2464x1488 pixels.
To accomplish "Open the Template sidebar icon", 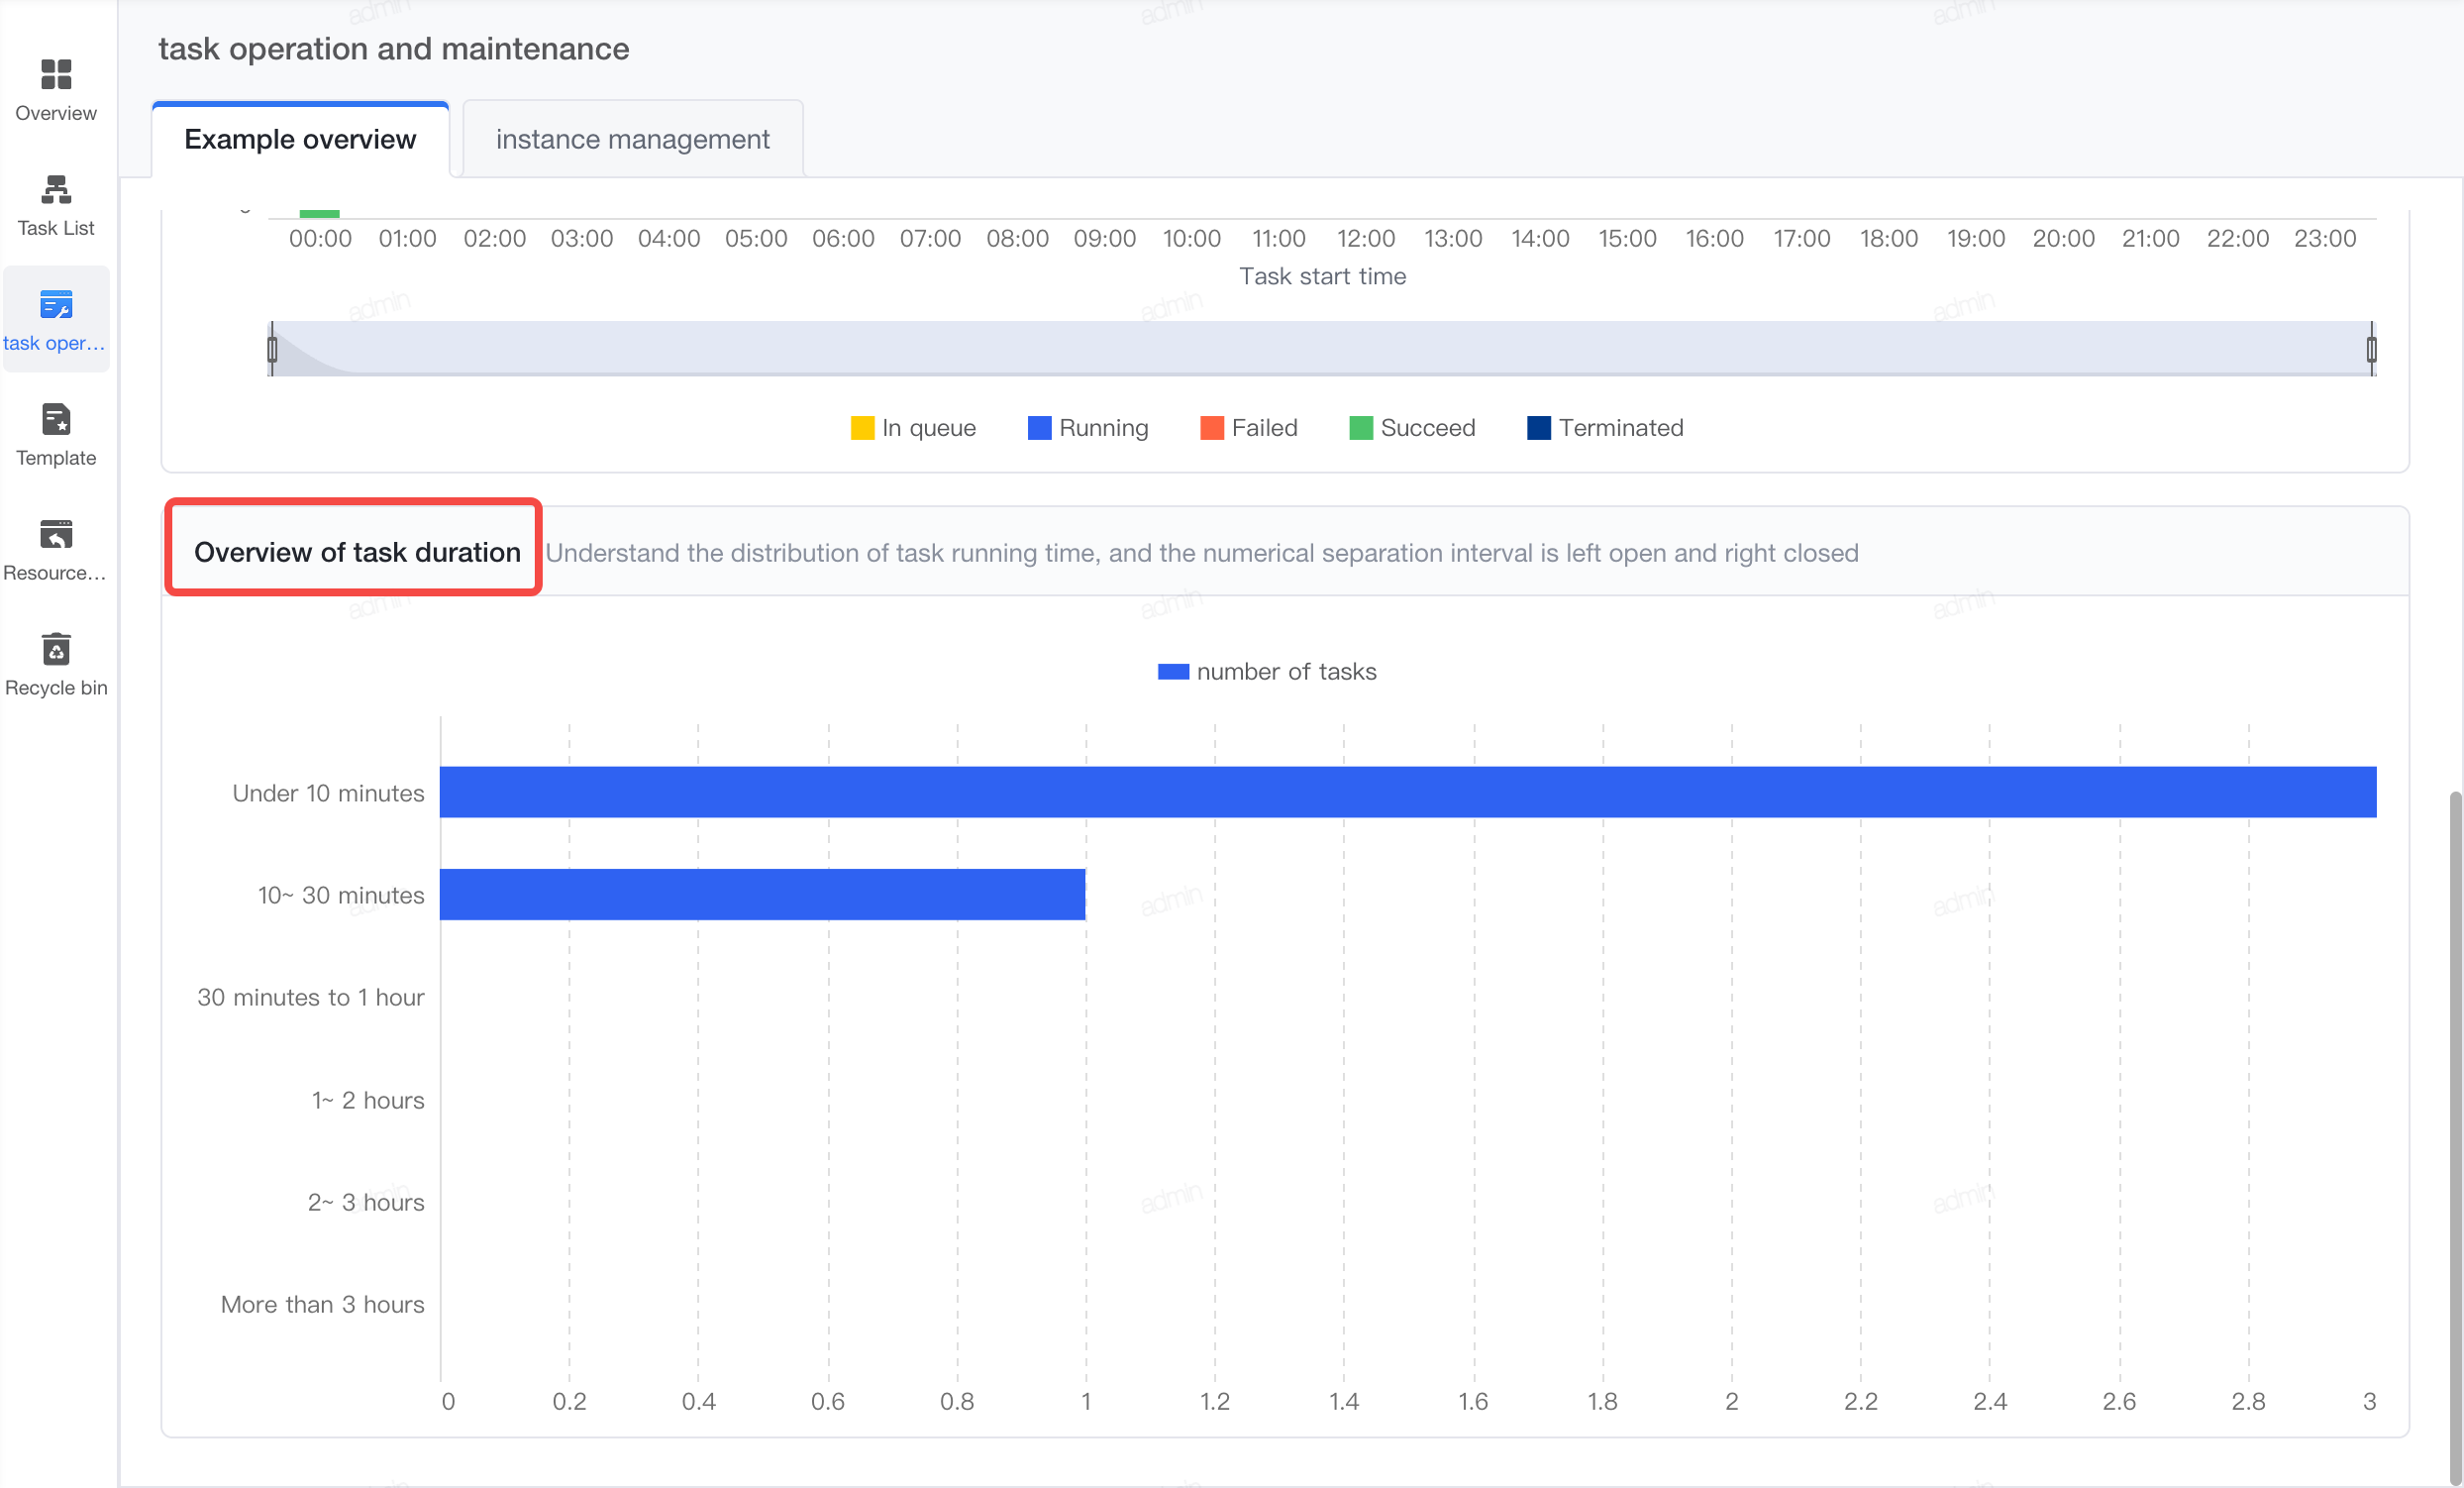I will (56, 419).
